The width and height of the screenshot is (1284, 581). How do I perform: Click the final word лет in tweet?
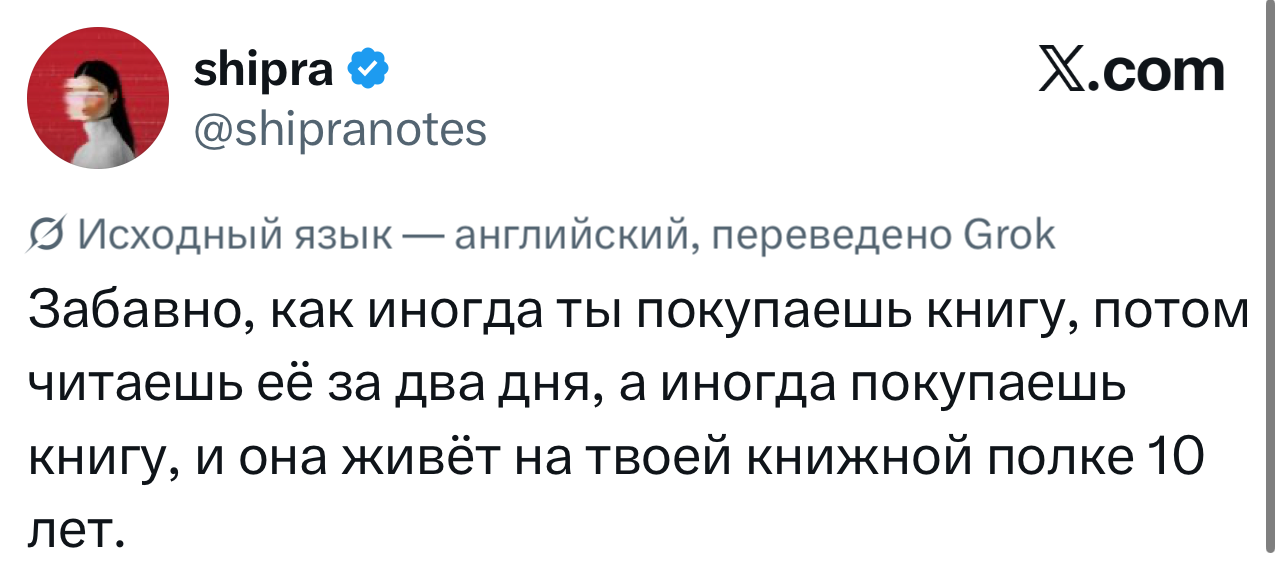(x=74, y=529)
